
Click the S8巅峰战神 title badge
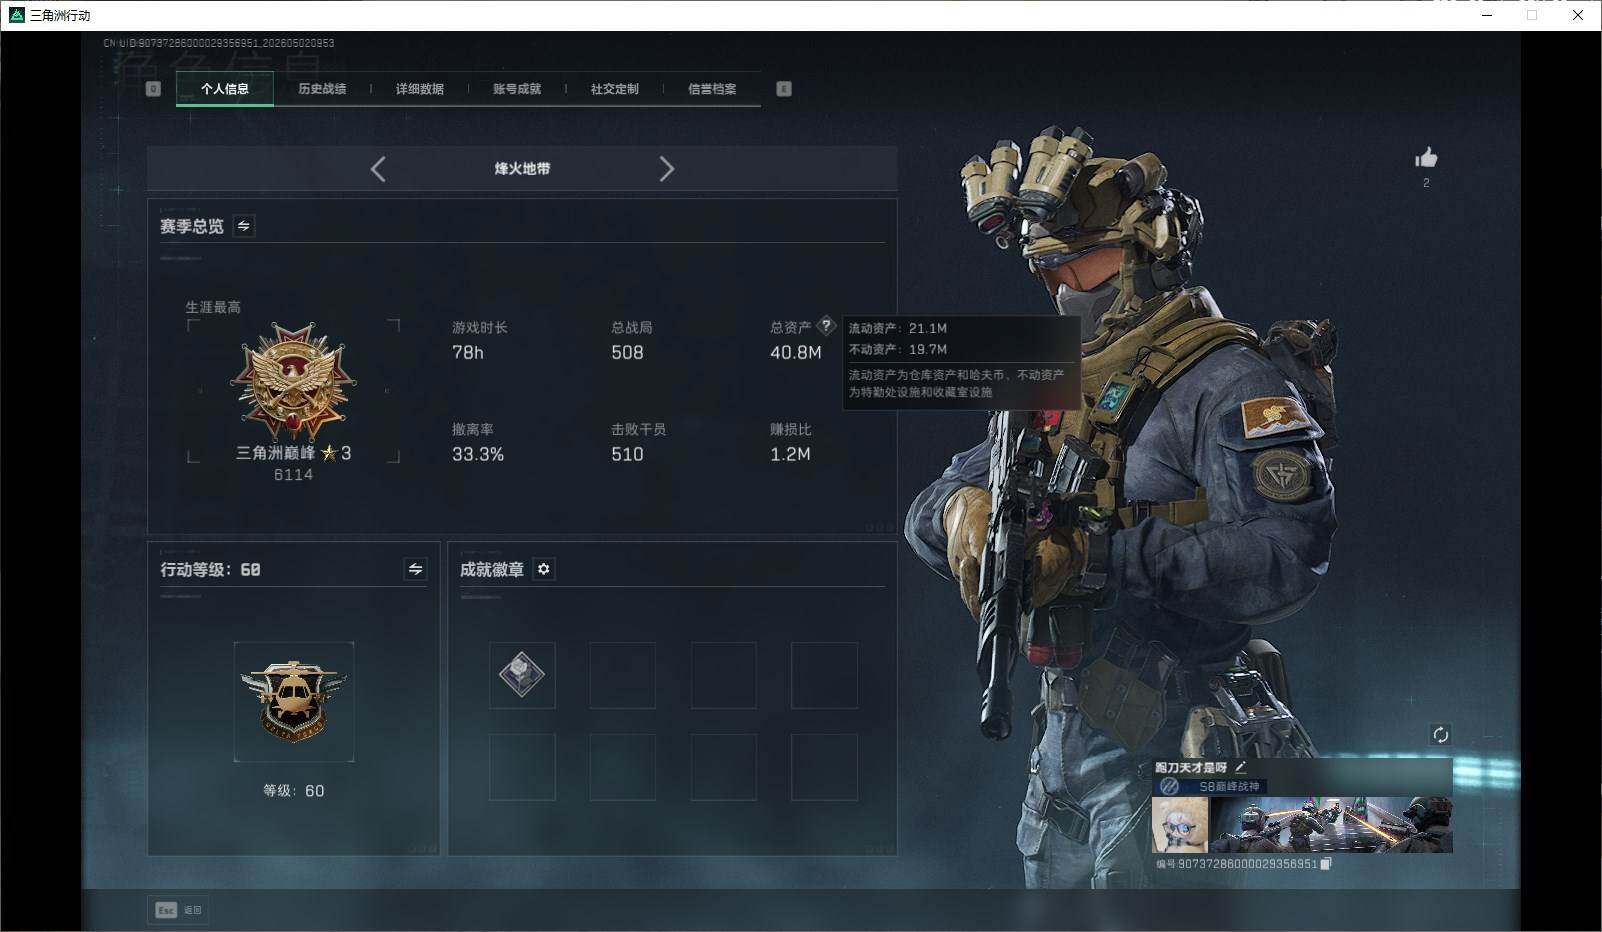coord(1211,786)
